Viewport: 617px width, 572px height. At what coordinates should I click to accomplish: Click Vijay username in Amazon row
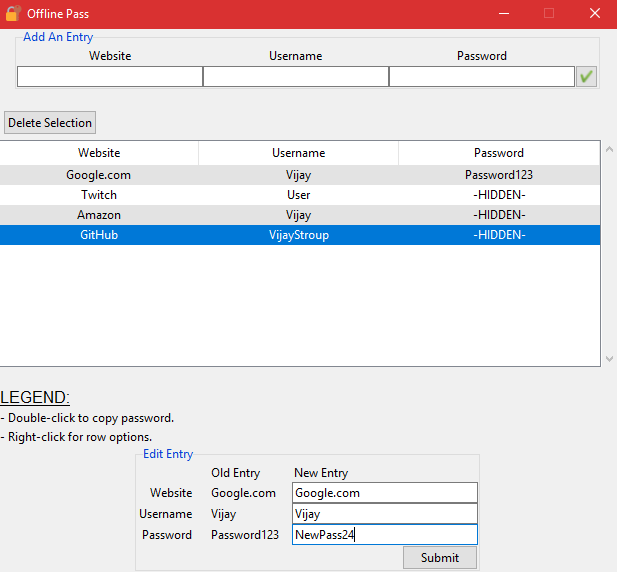[299, 215]
